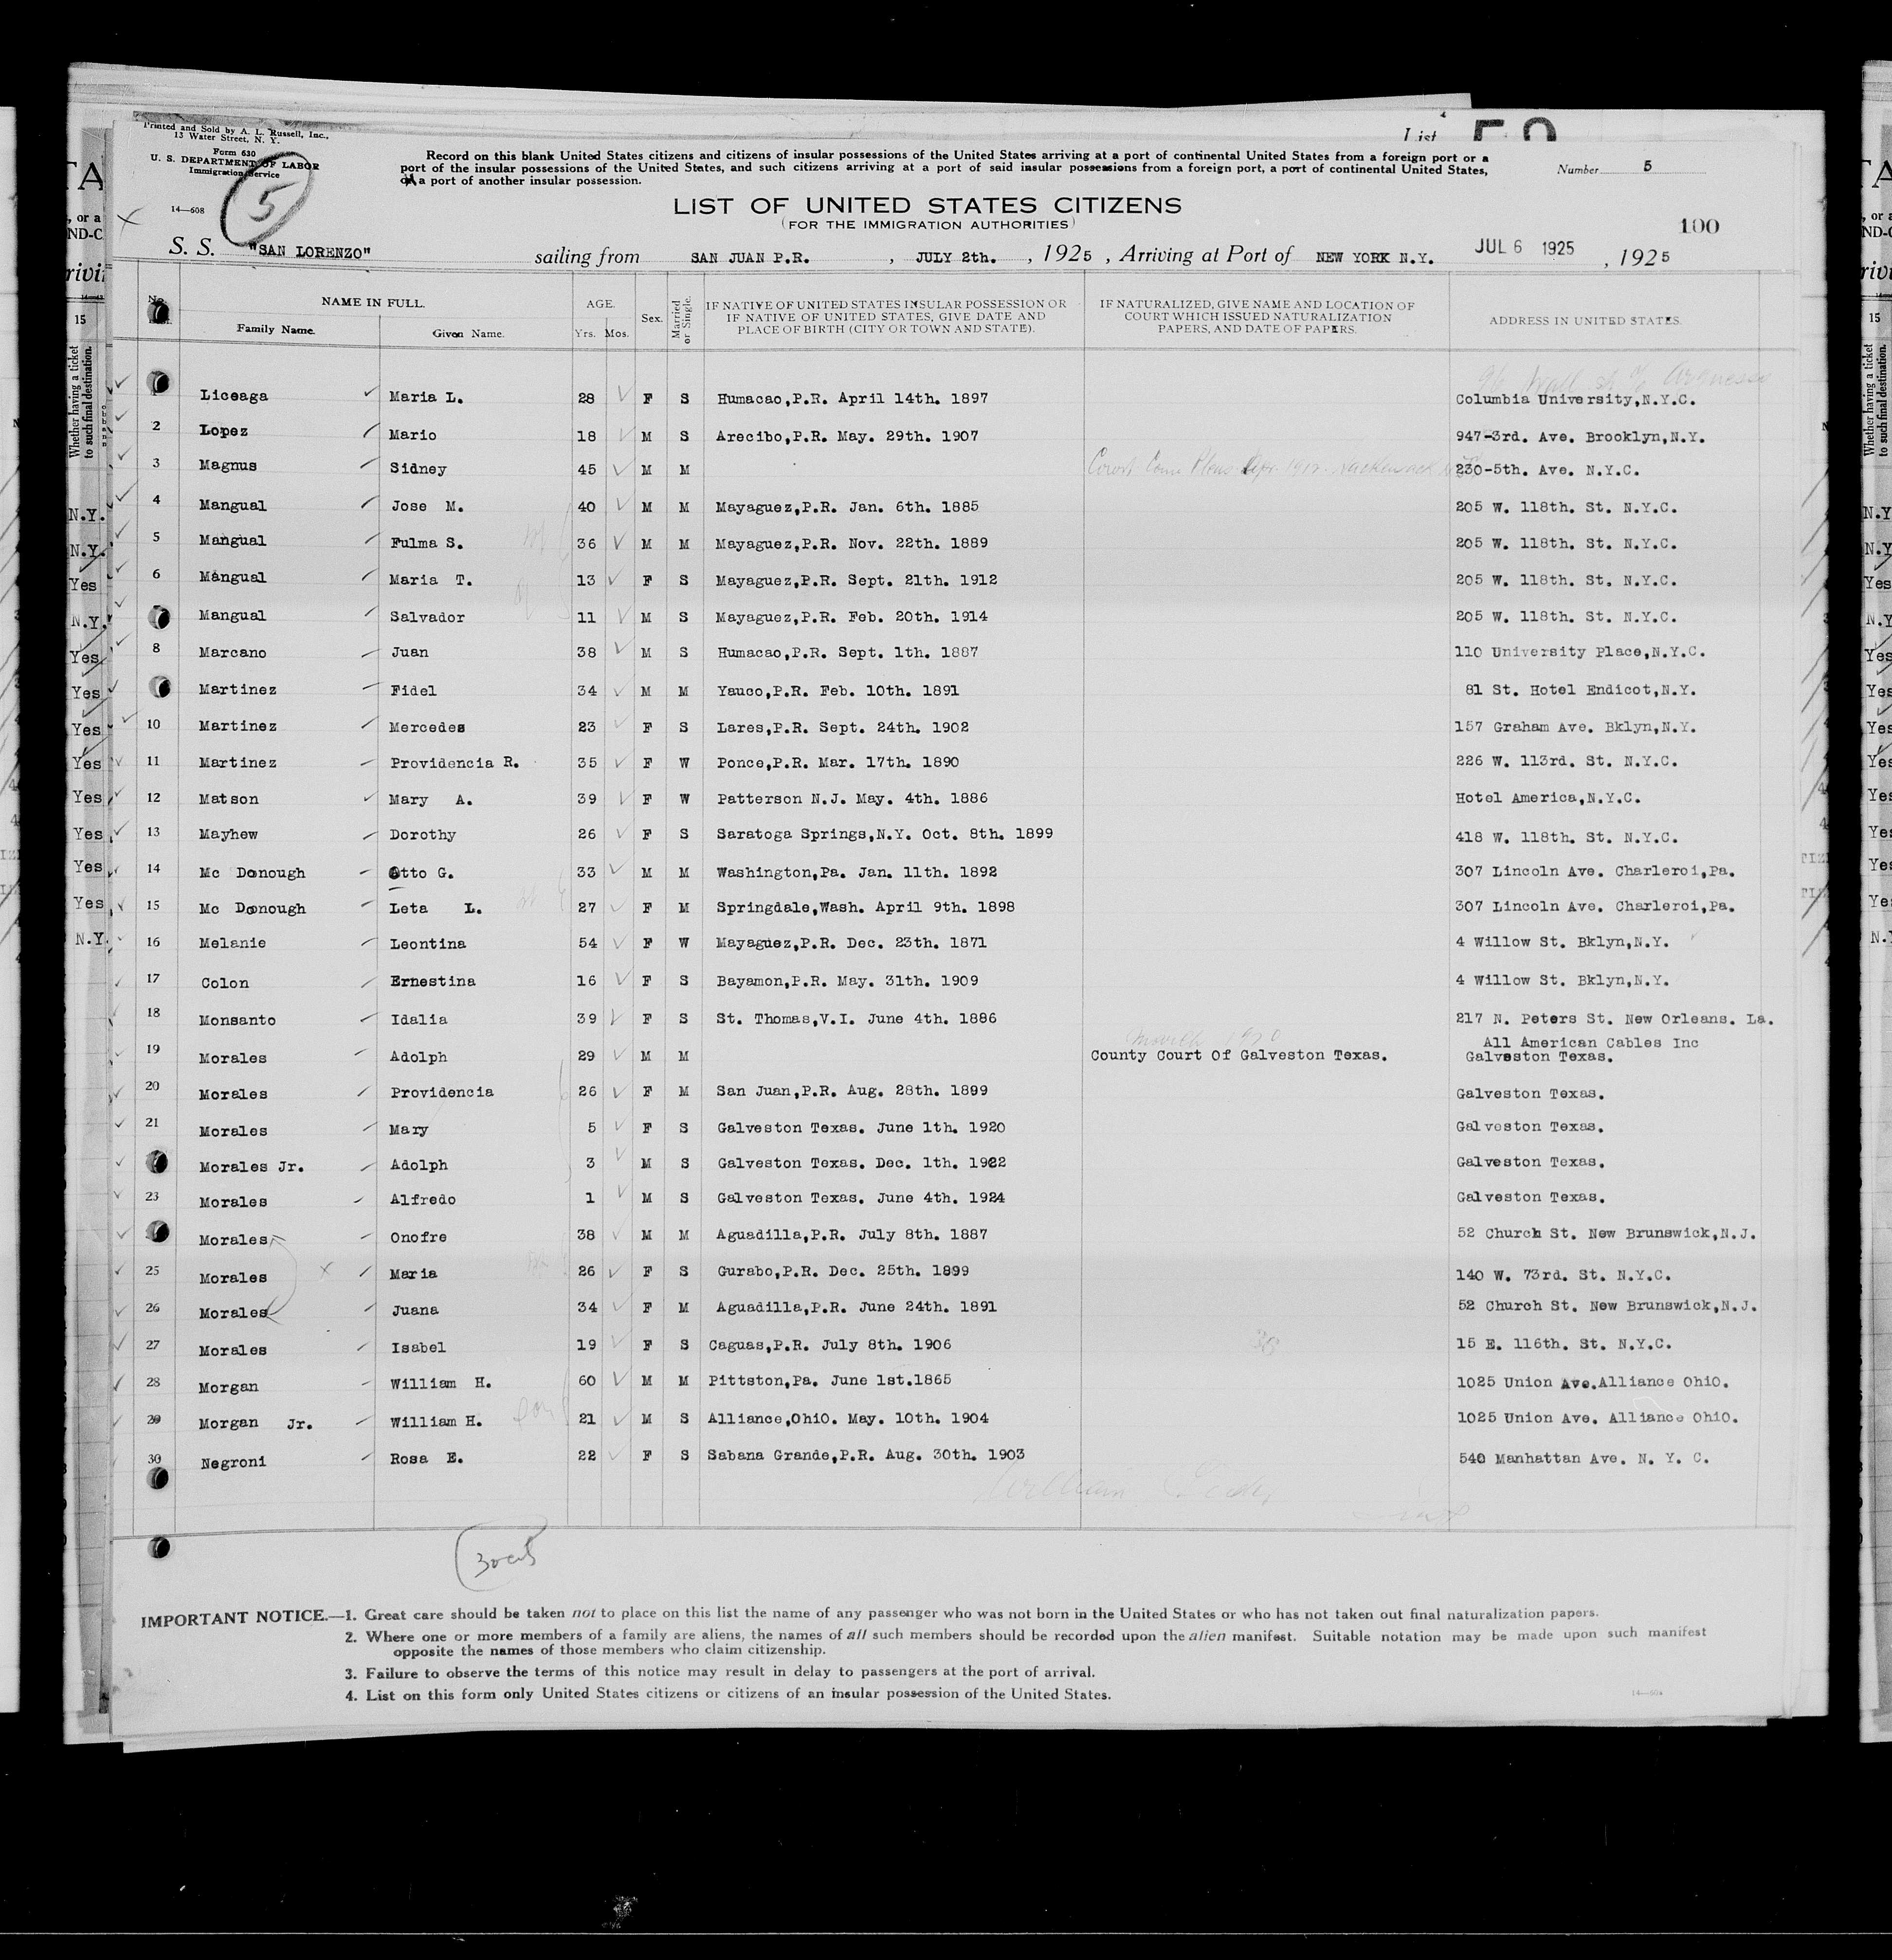
Task: Click the given name 'Fidel'
Action: pyautogui.click(x=414, y=690)
